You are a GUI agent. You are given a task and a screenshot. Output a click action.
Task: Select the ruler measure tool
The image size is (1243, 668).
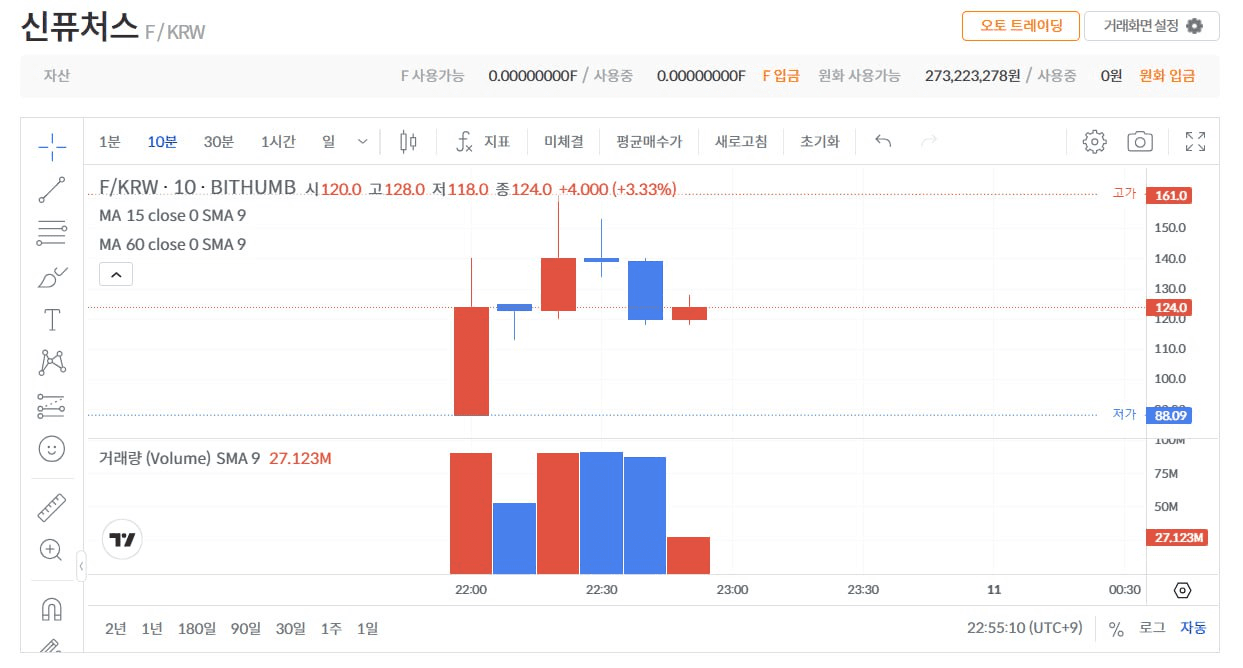(x=52, y=508)
